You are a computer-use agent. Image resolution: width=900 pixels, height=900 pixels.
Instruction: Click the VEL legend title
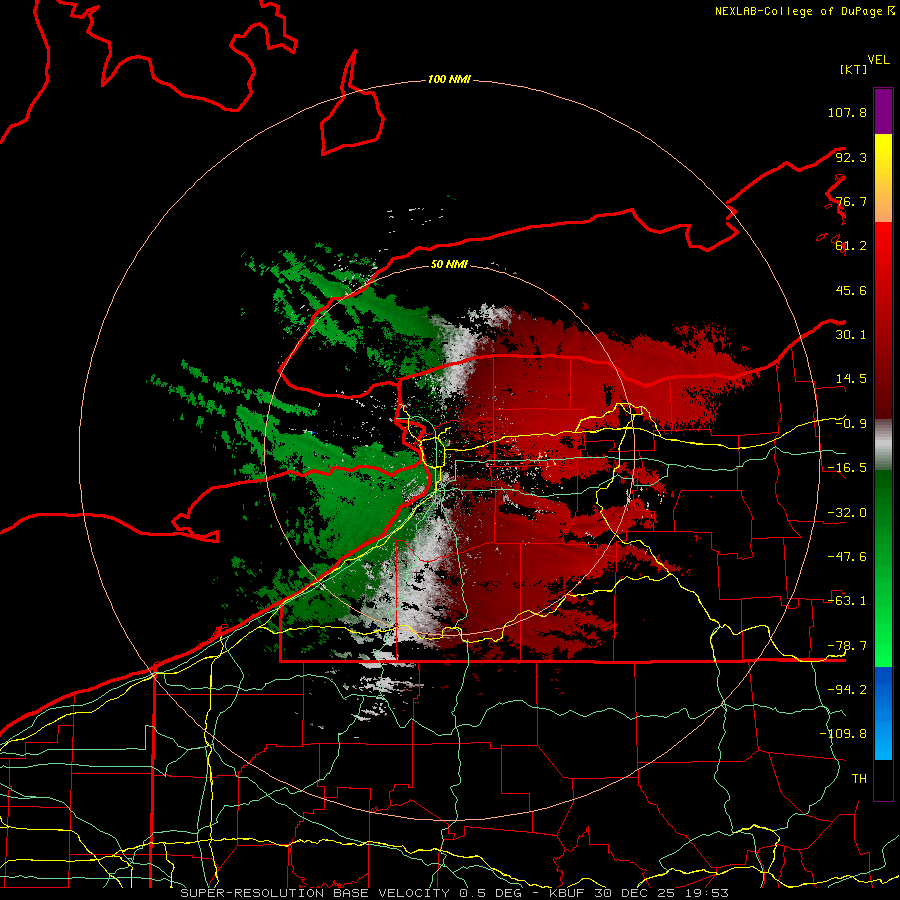pos(878,60)
